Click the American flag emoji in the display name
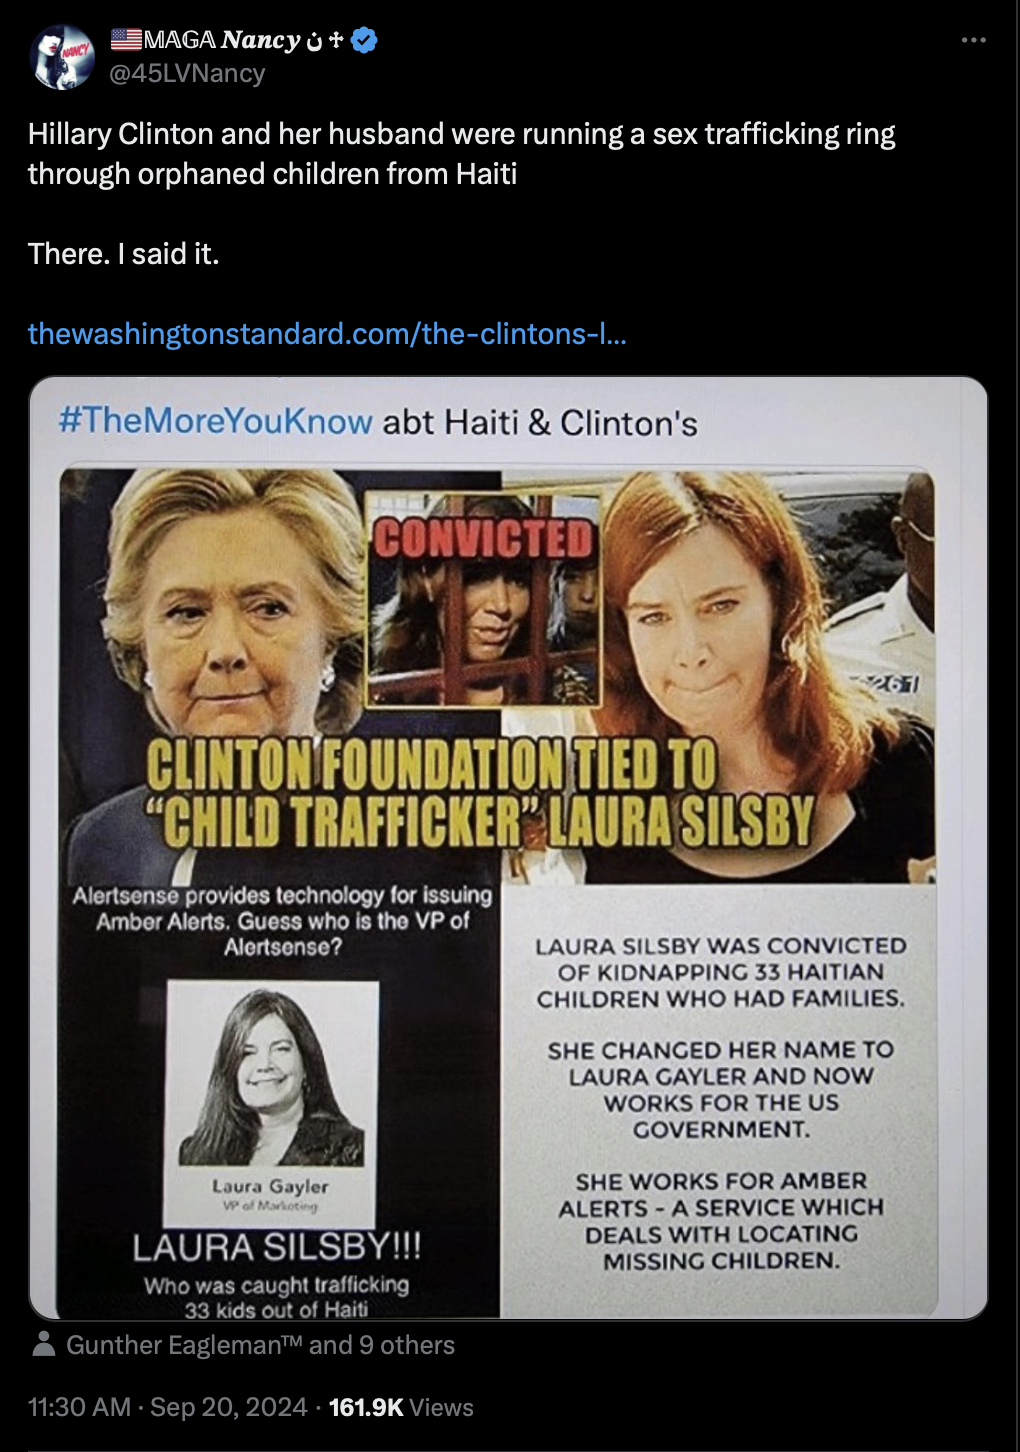Screen dimensions: 1020x1452 click(x=126, y=39)
